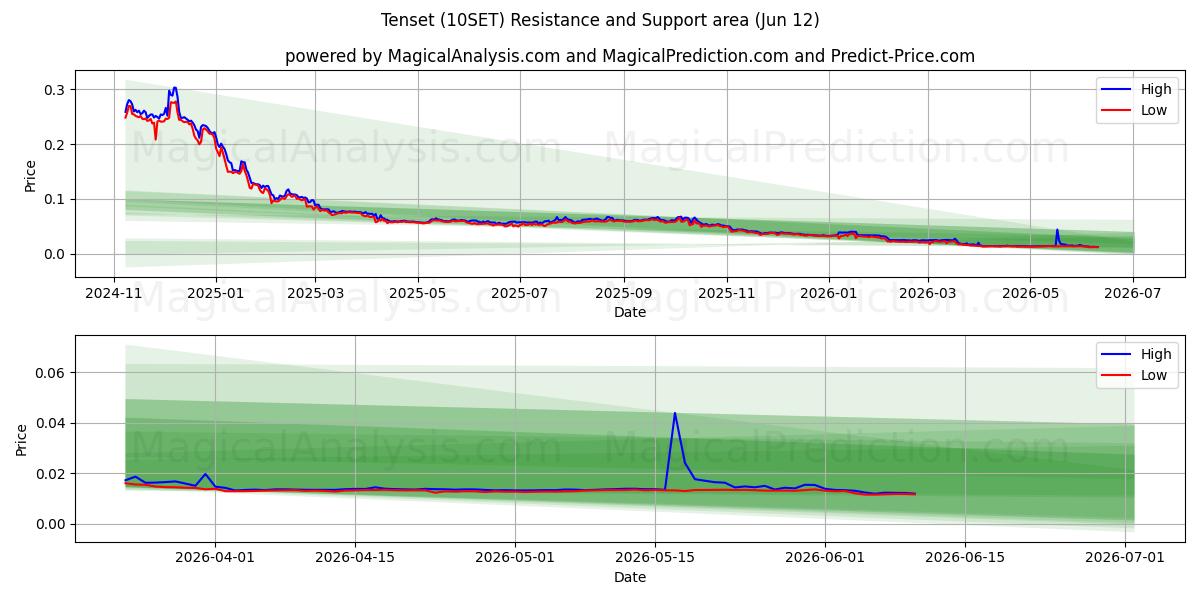Select the '2026-06-01' tick label
Screen dimensions: 1200x600
coord(826,558)
